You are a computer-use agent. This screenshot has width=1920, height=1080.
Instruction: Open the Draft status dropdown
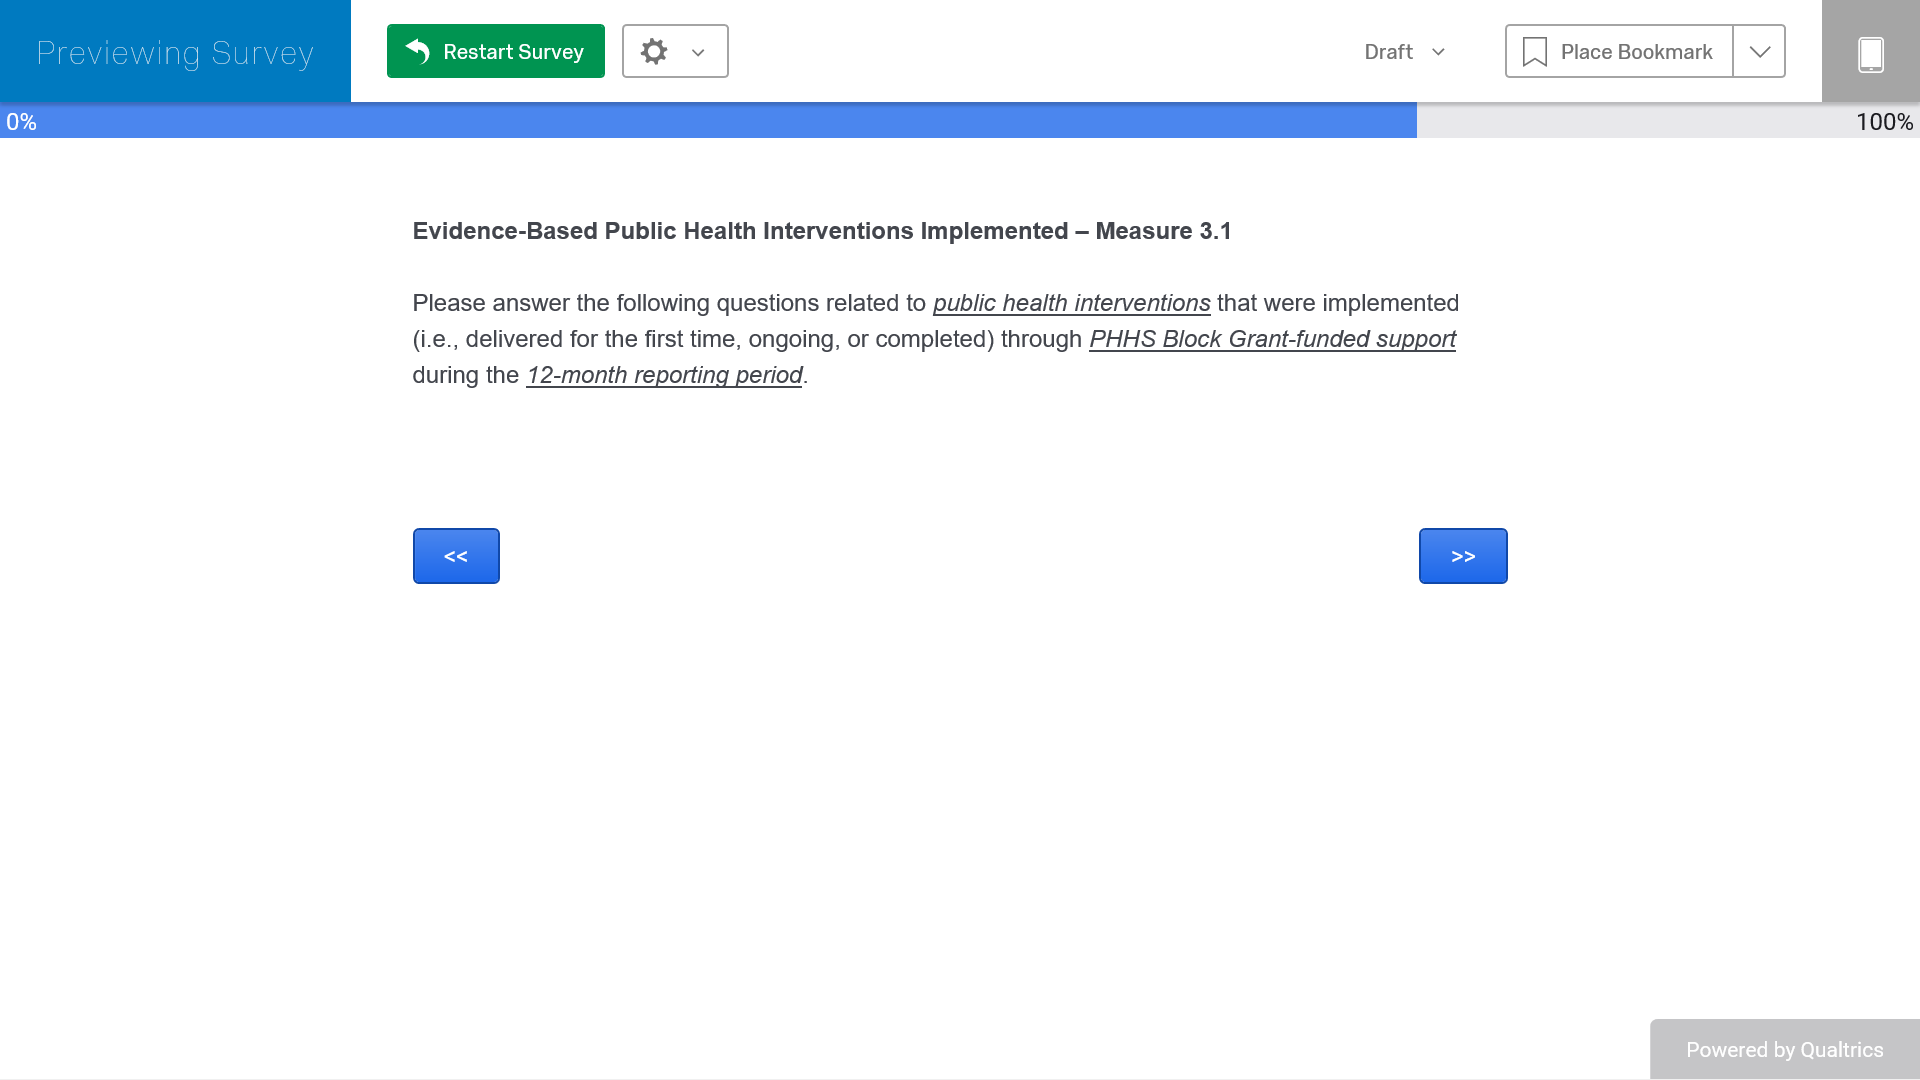pyautogui.click(x=1405, y=52)
